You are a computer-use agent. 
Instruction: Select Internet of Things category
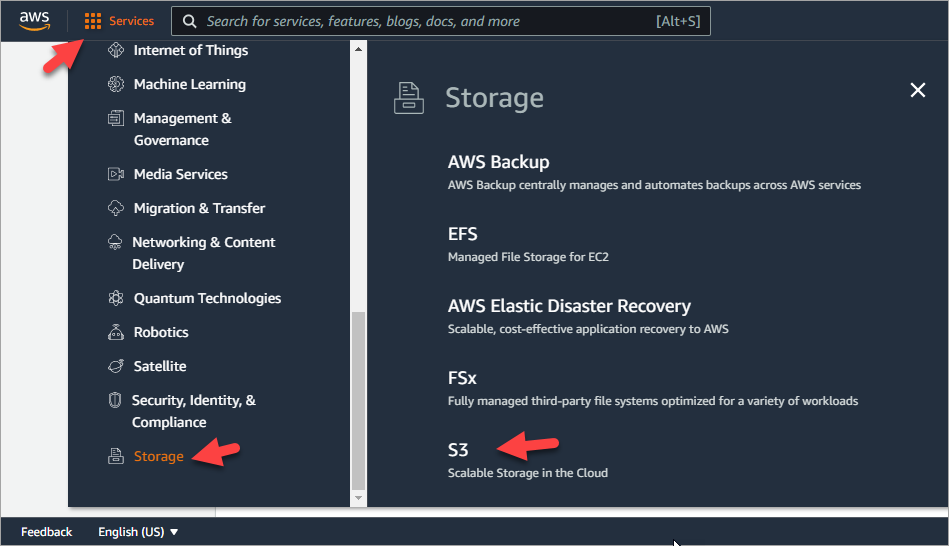[x=191, y=50]
